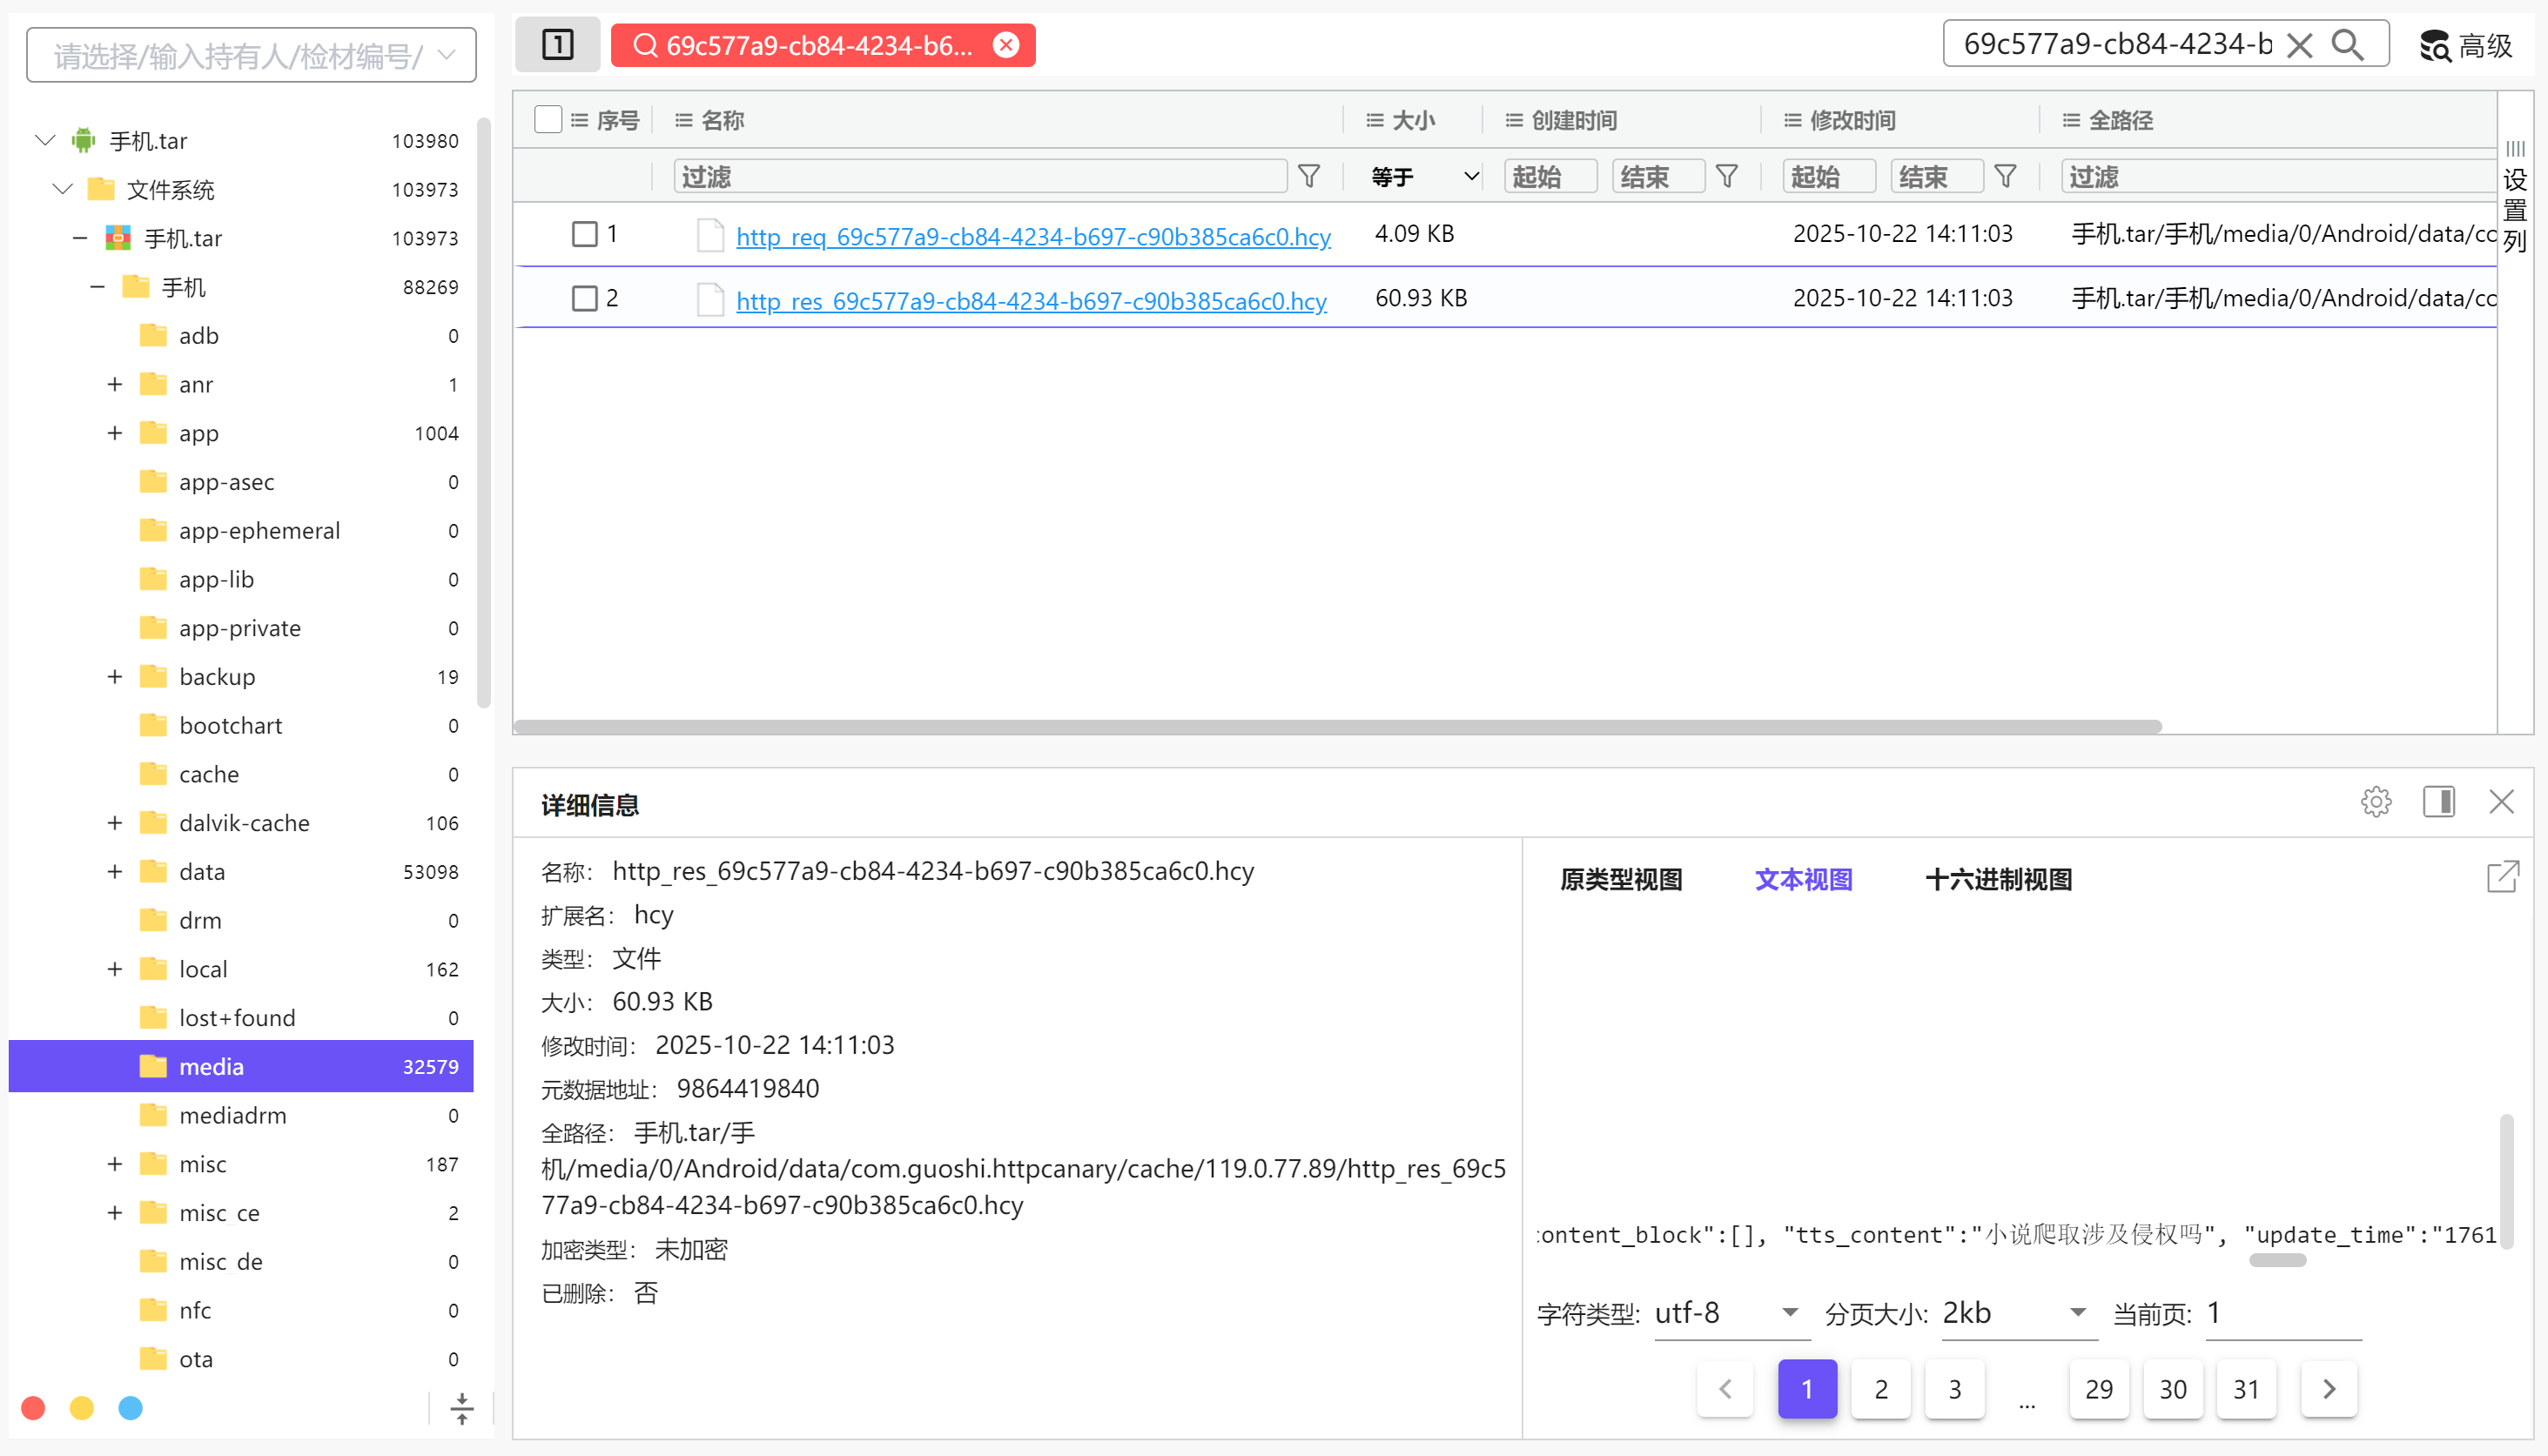Click the magnifier search icon in search box
This screenshot has height=1456, width=2548.
(x=2348, y=45)
